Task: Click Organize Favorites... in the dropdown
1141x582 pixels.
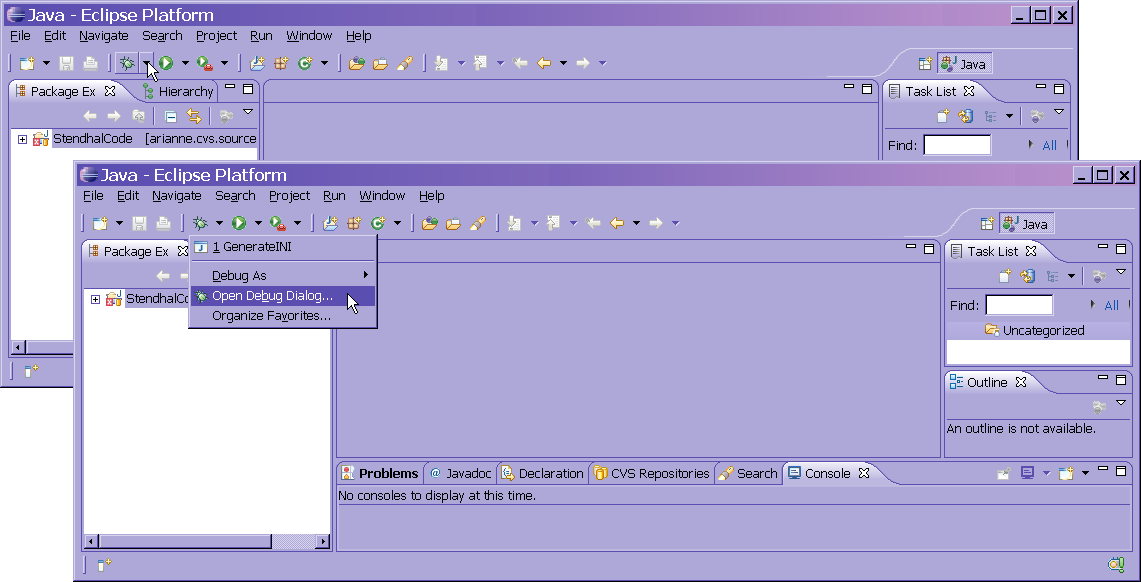Action: [271, 316]
